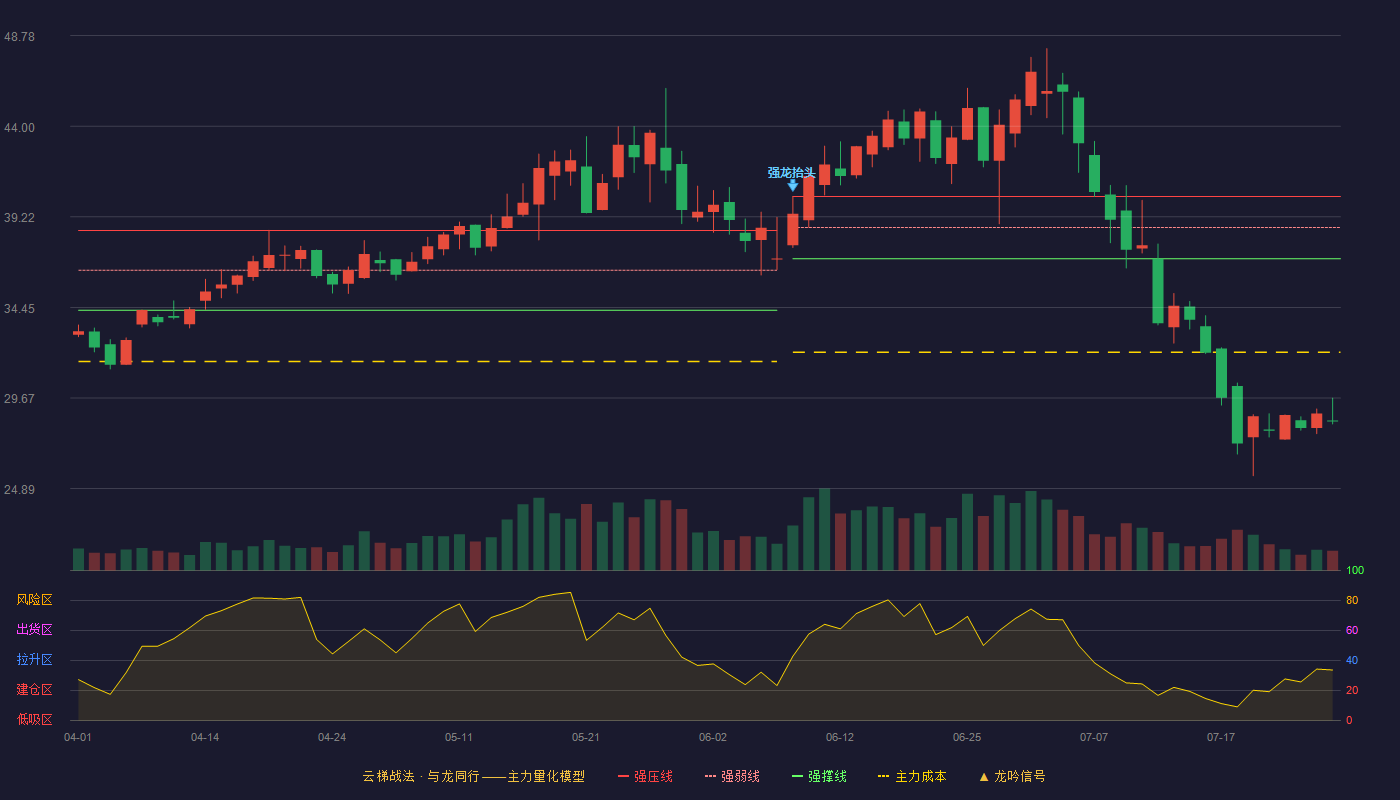1400x800 pixels.
Task: Click the 06-25 date label
Action: click(967, 737)
